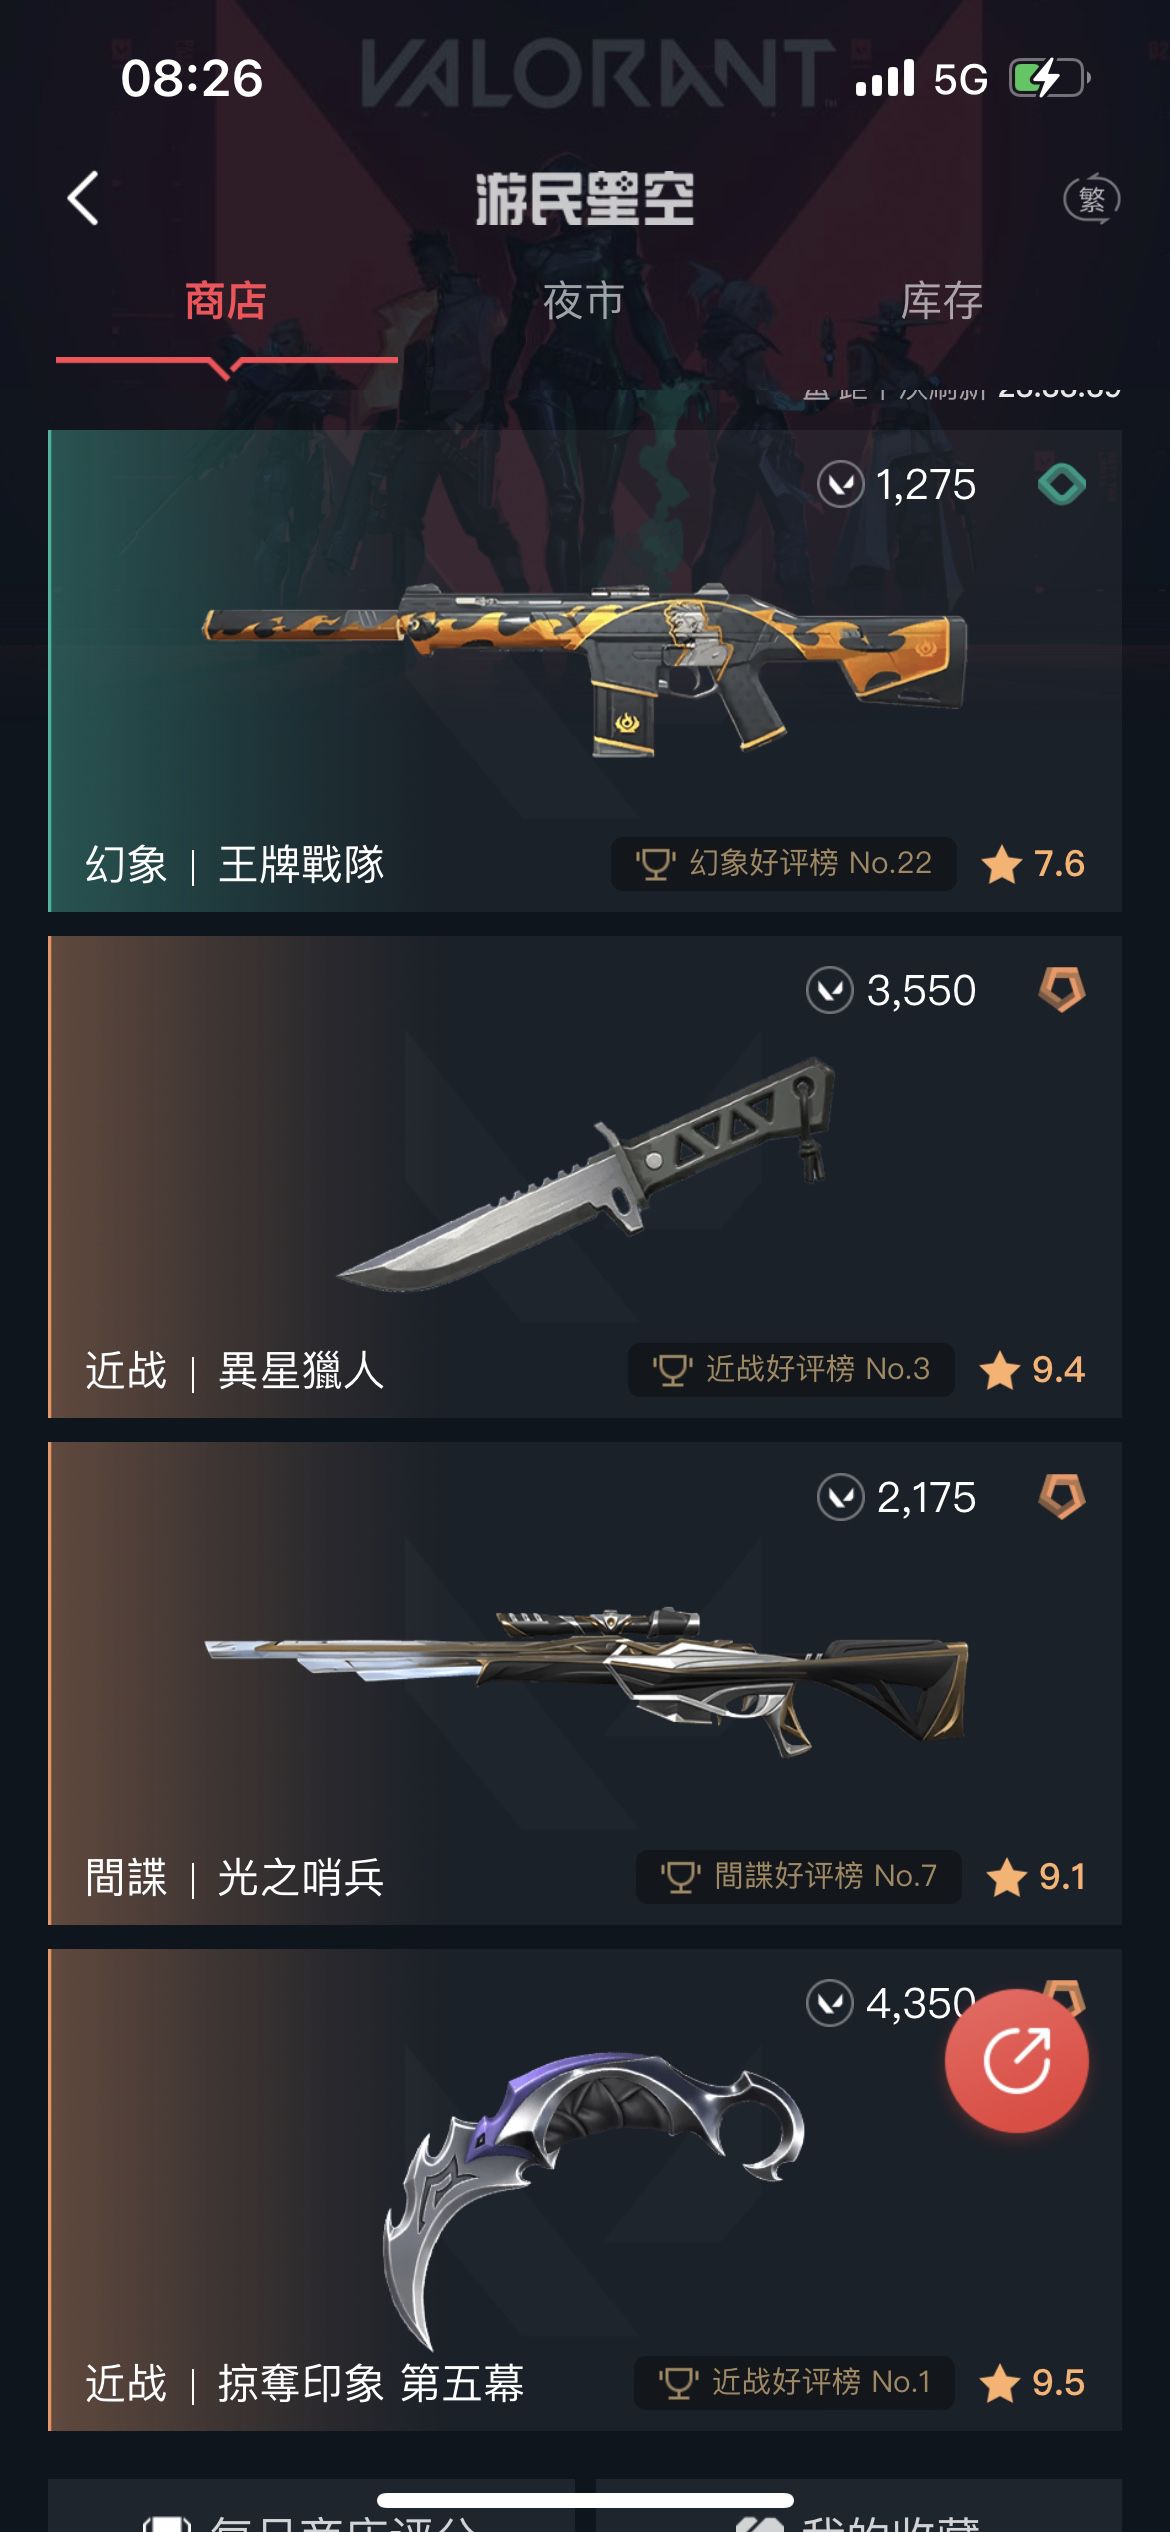This screenshot has width=1170, height=2532.
Task: Tap the orange rarity icon on 異星獵人
Action: click(x=1062, y=990)
